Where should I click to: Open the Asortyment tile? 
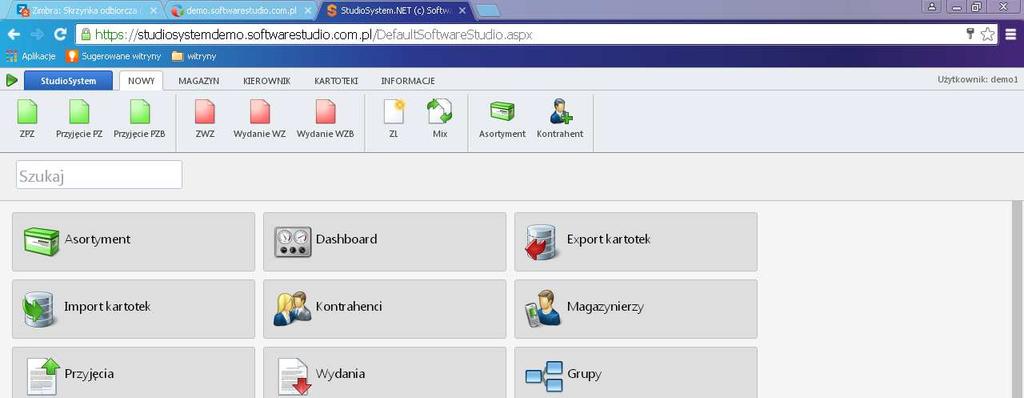tap(133, 241)
